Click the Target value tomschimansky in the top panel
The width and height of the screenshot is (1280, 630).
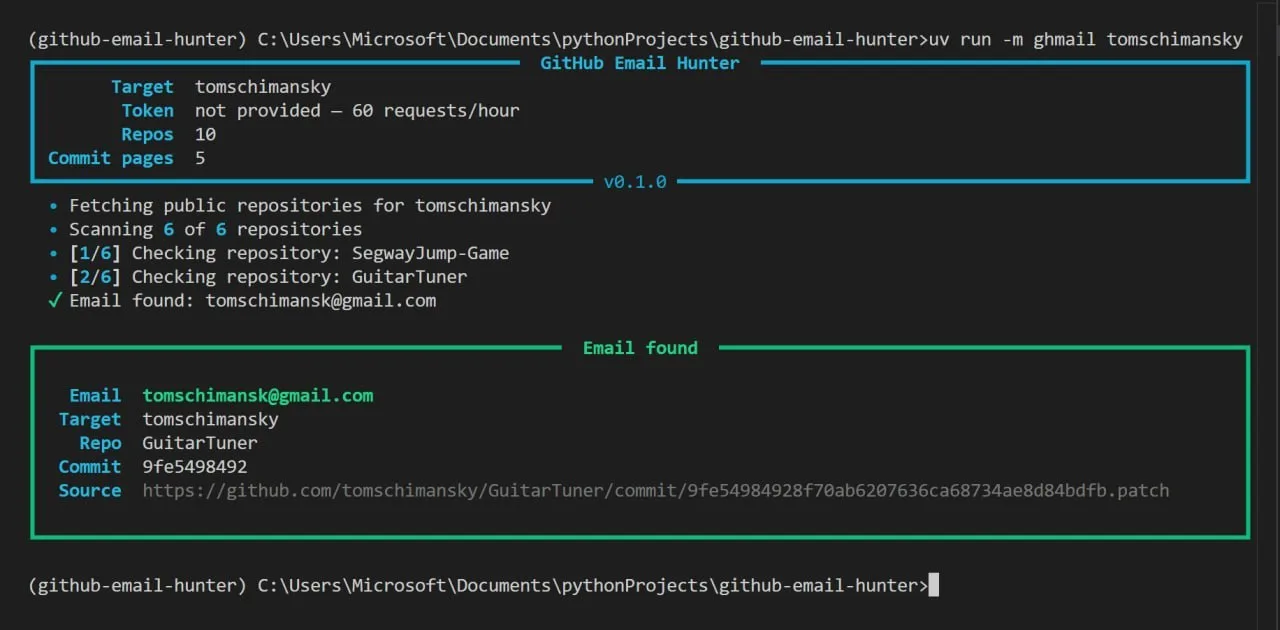[x=263, y=87]
